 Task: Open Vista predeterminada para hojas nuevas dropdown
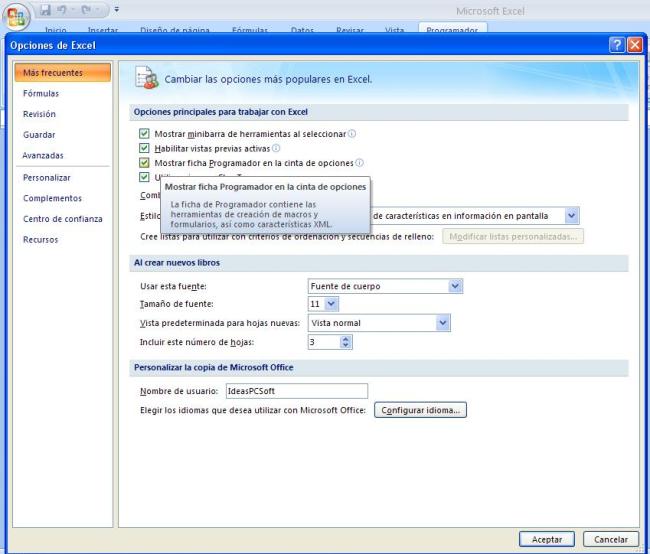(443, 323)
